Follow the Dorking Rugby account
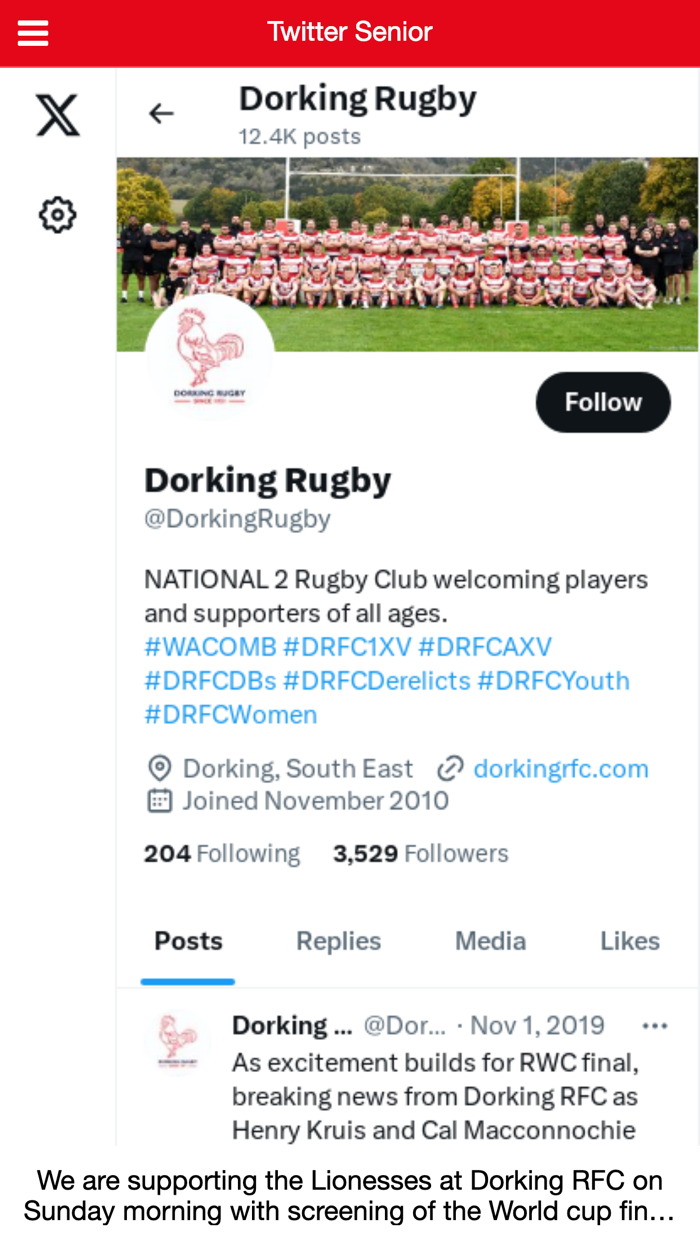 coord(603,401)
